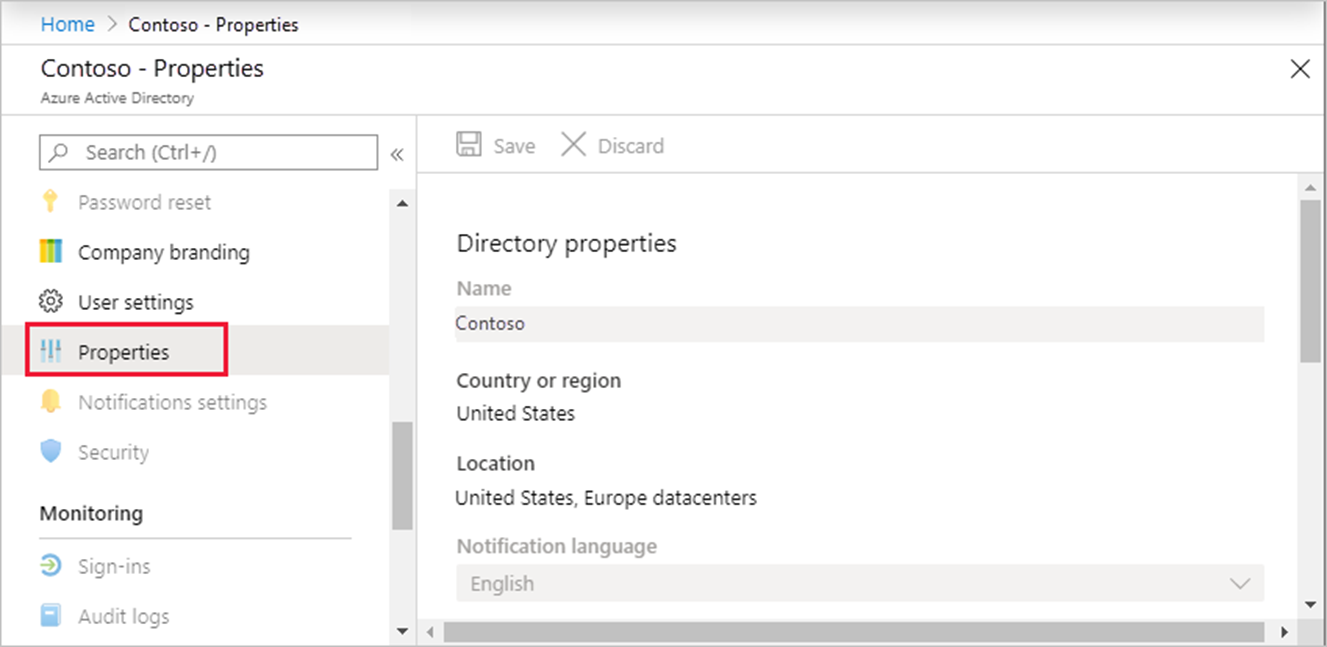This screenshot has width=1327, height=647.
Task: Click the Discard X icon
Action: coord(573,145)
